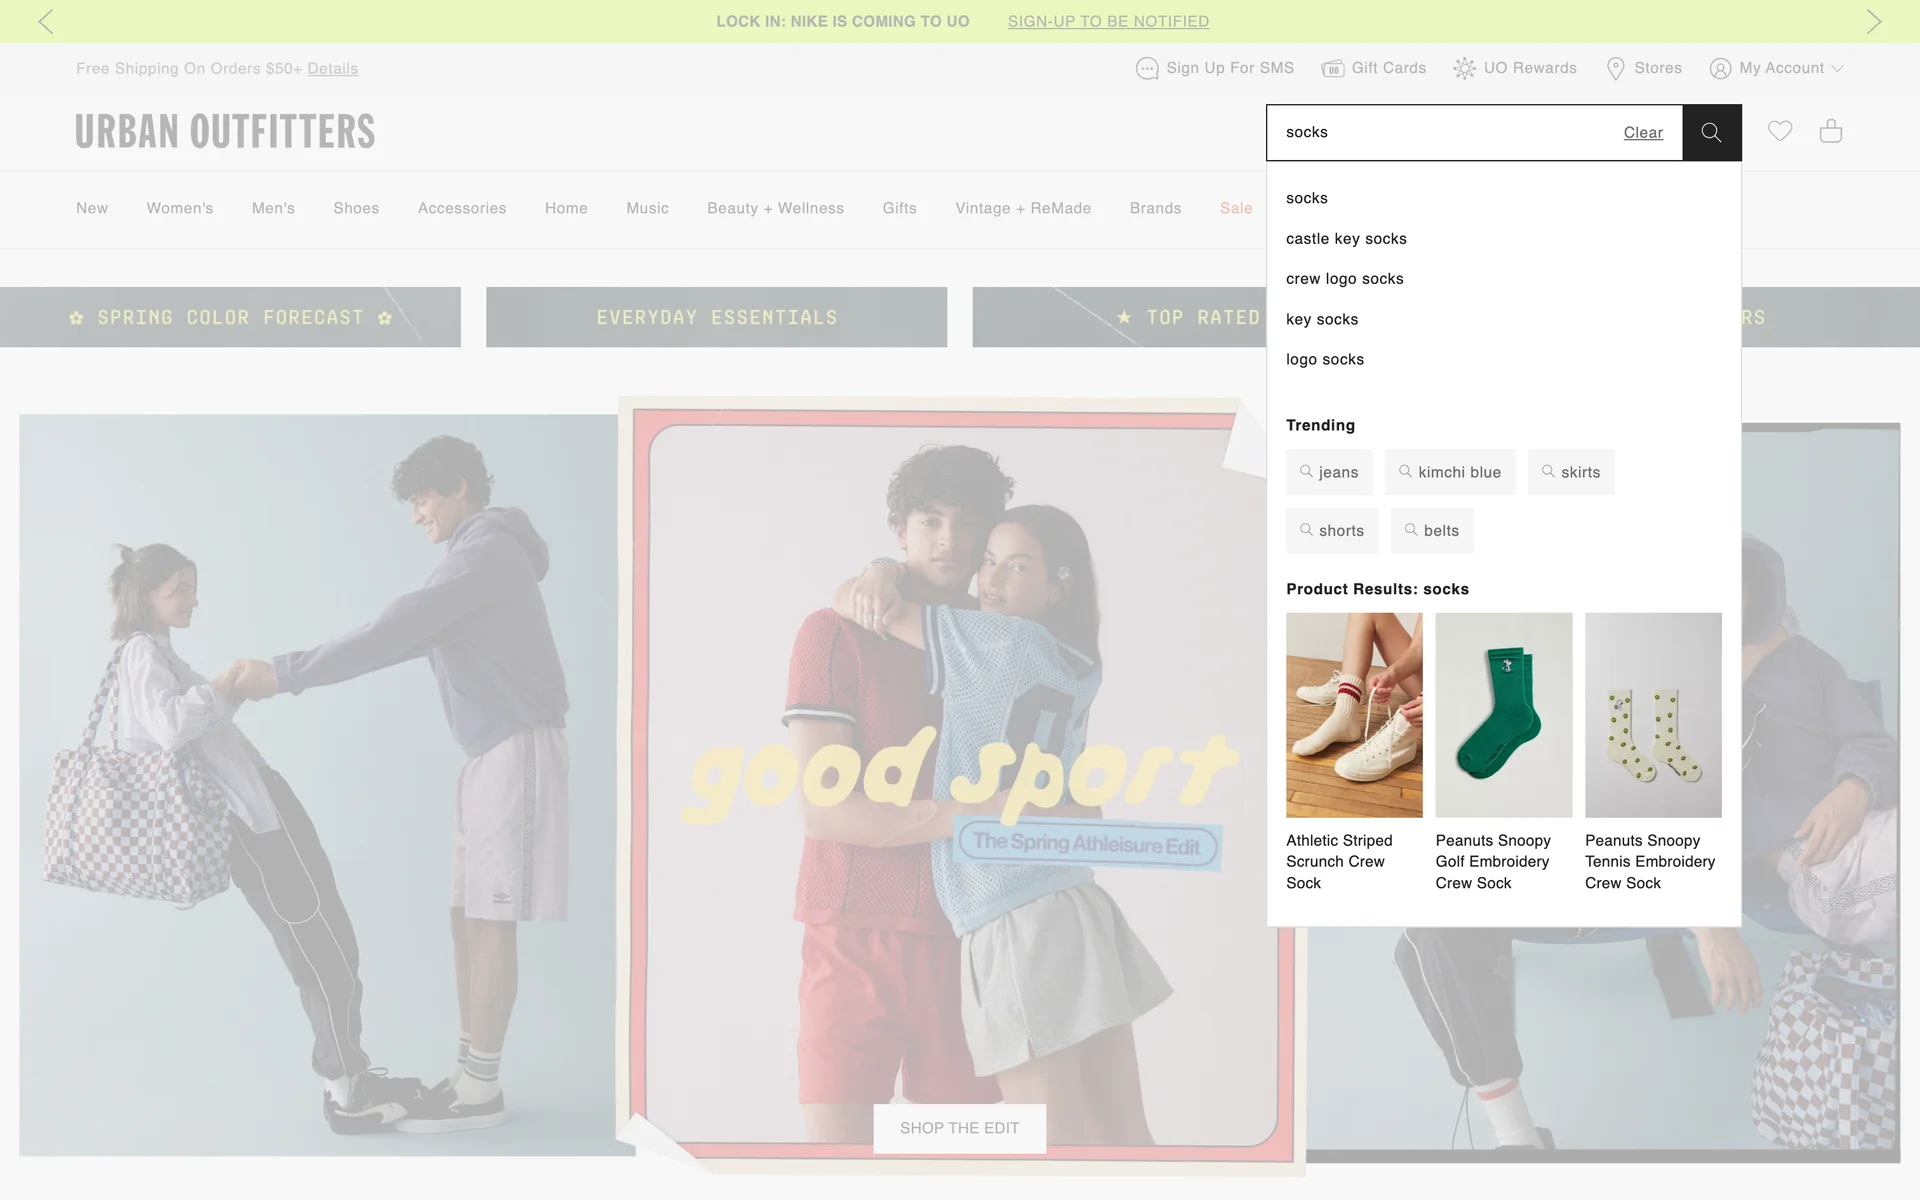This screenshot has width=1920, height=1200.
Task: Open the Women's menu
Action: click(180, 208)
